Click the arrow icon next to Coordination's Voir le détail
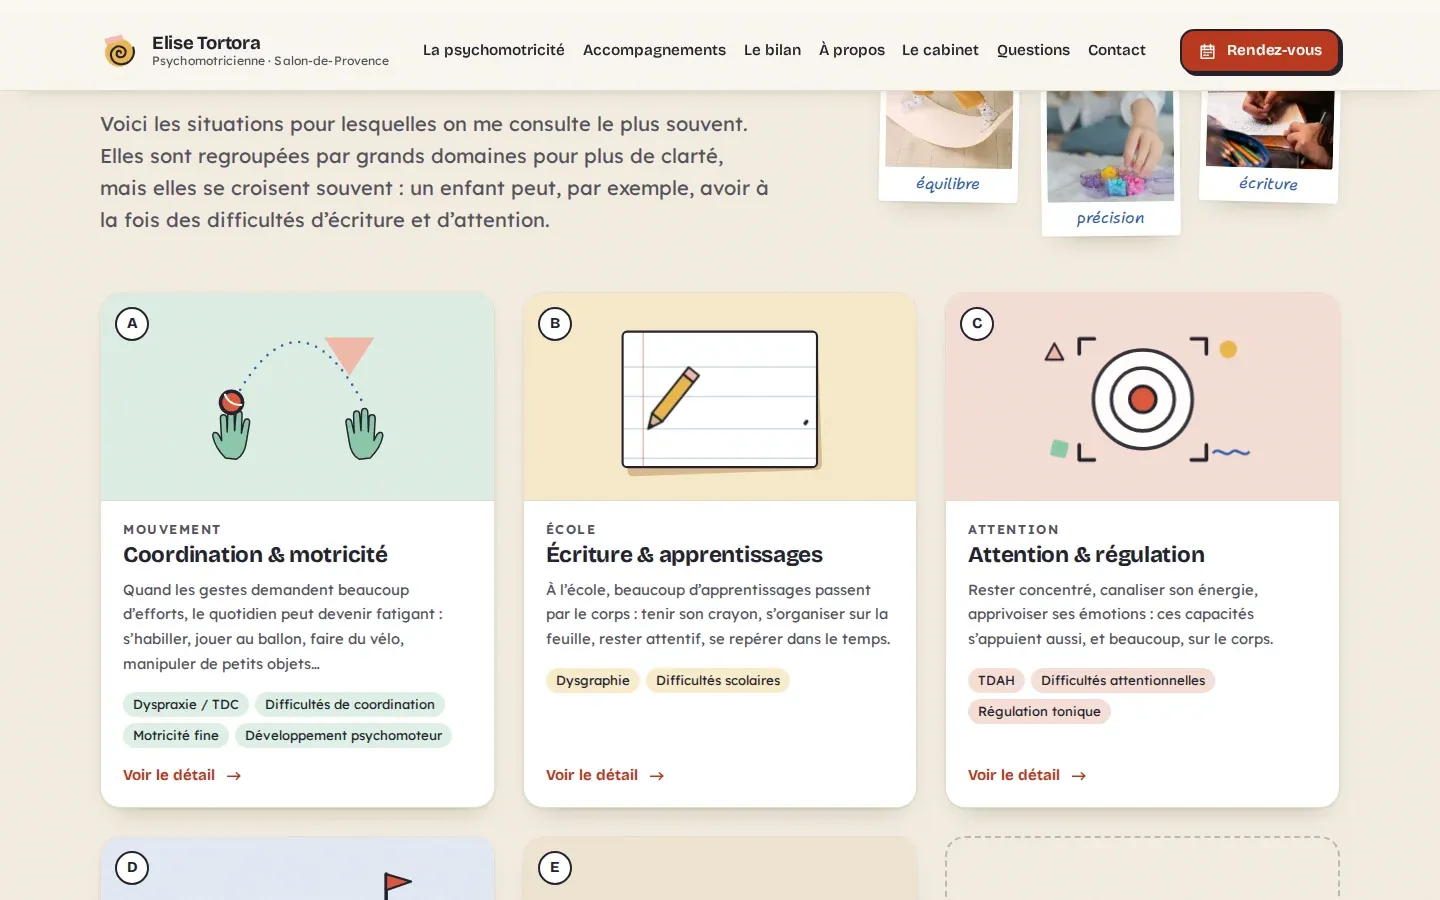This screenshot has width=1440, height=900. (x=234, y=776)
